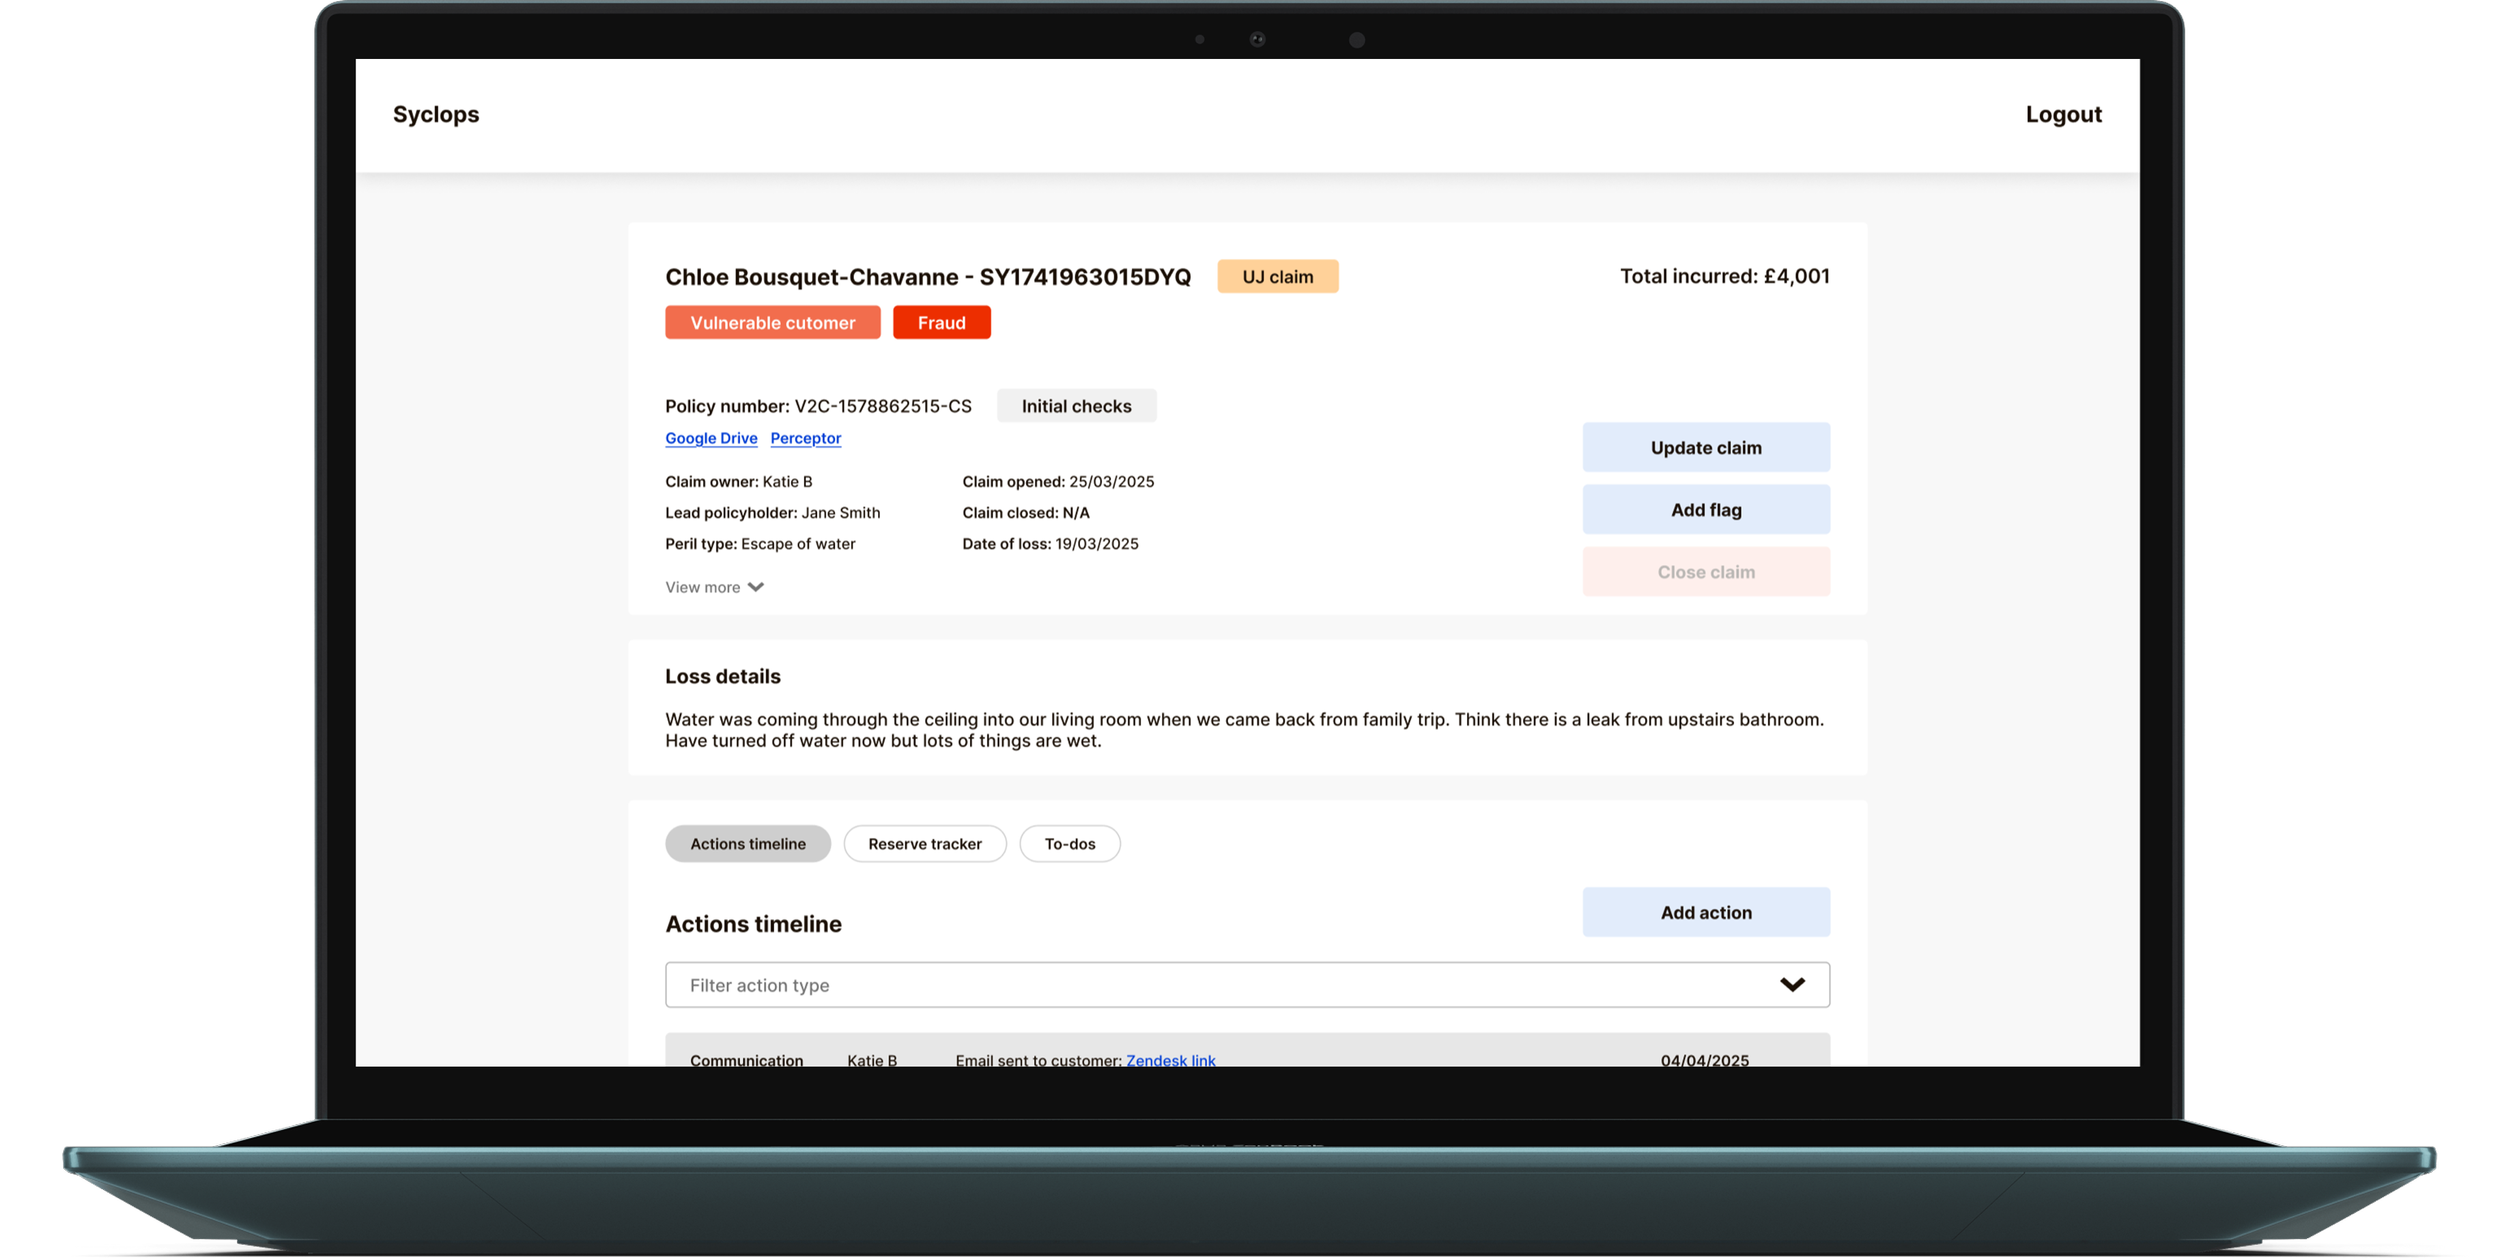2500x1258 pixels.
Task: Click the Initial checks status tag
Action: click(1076, 406)
